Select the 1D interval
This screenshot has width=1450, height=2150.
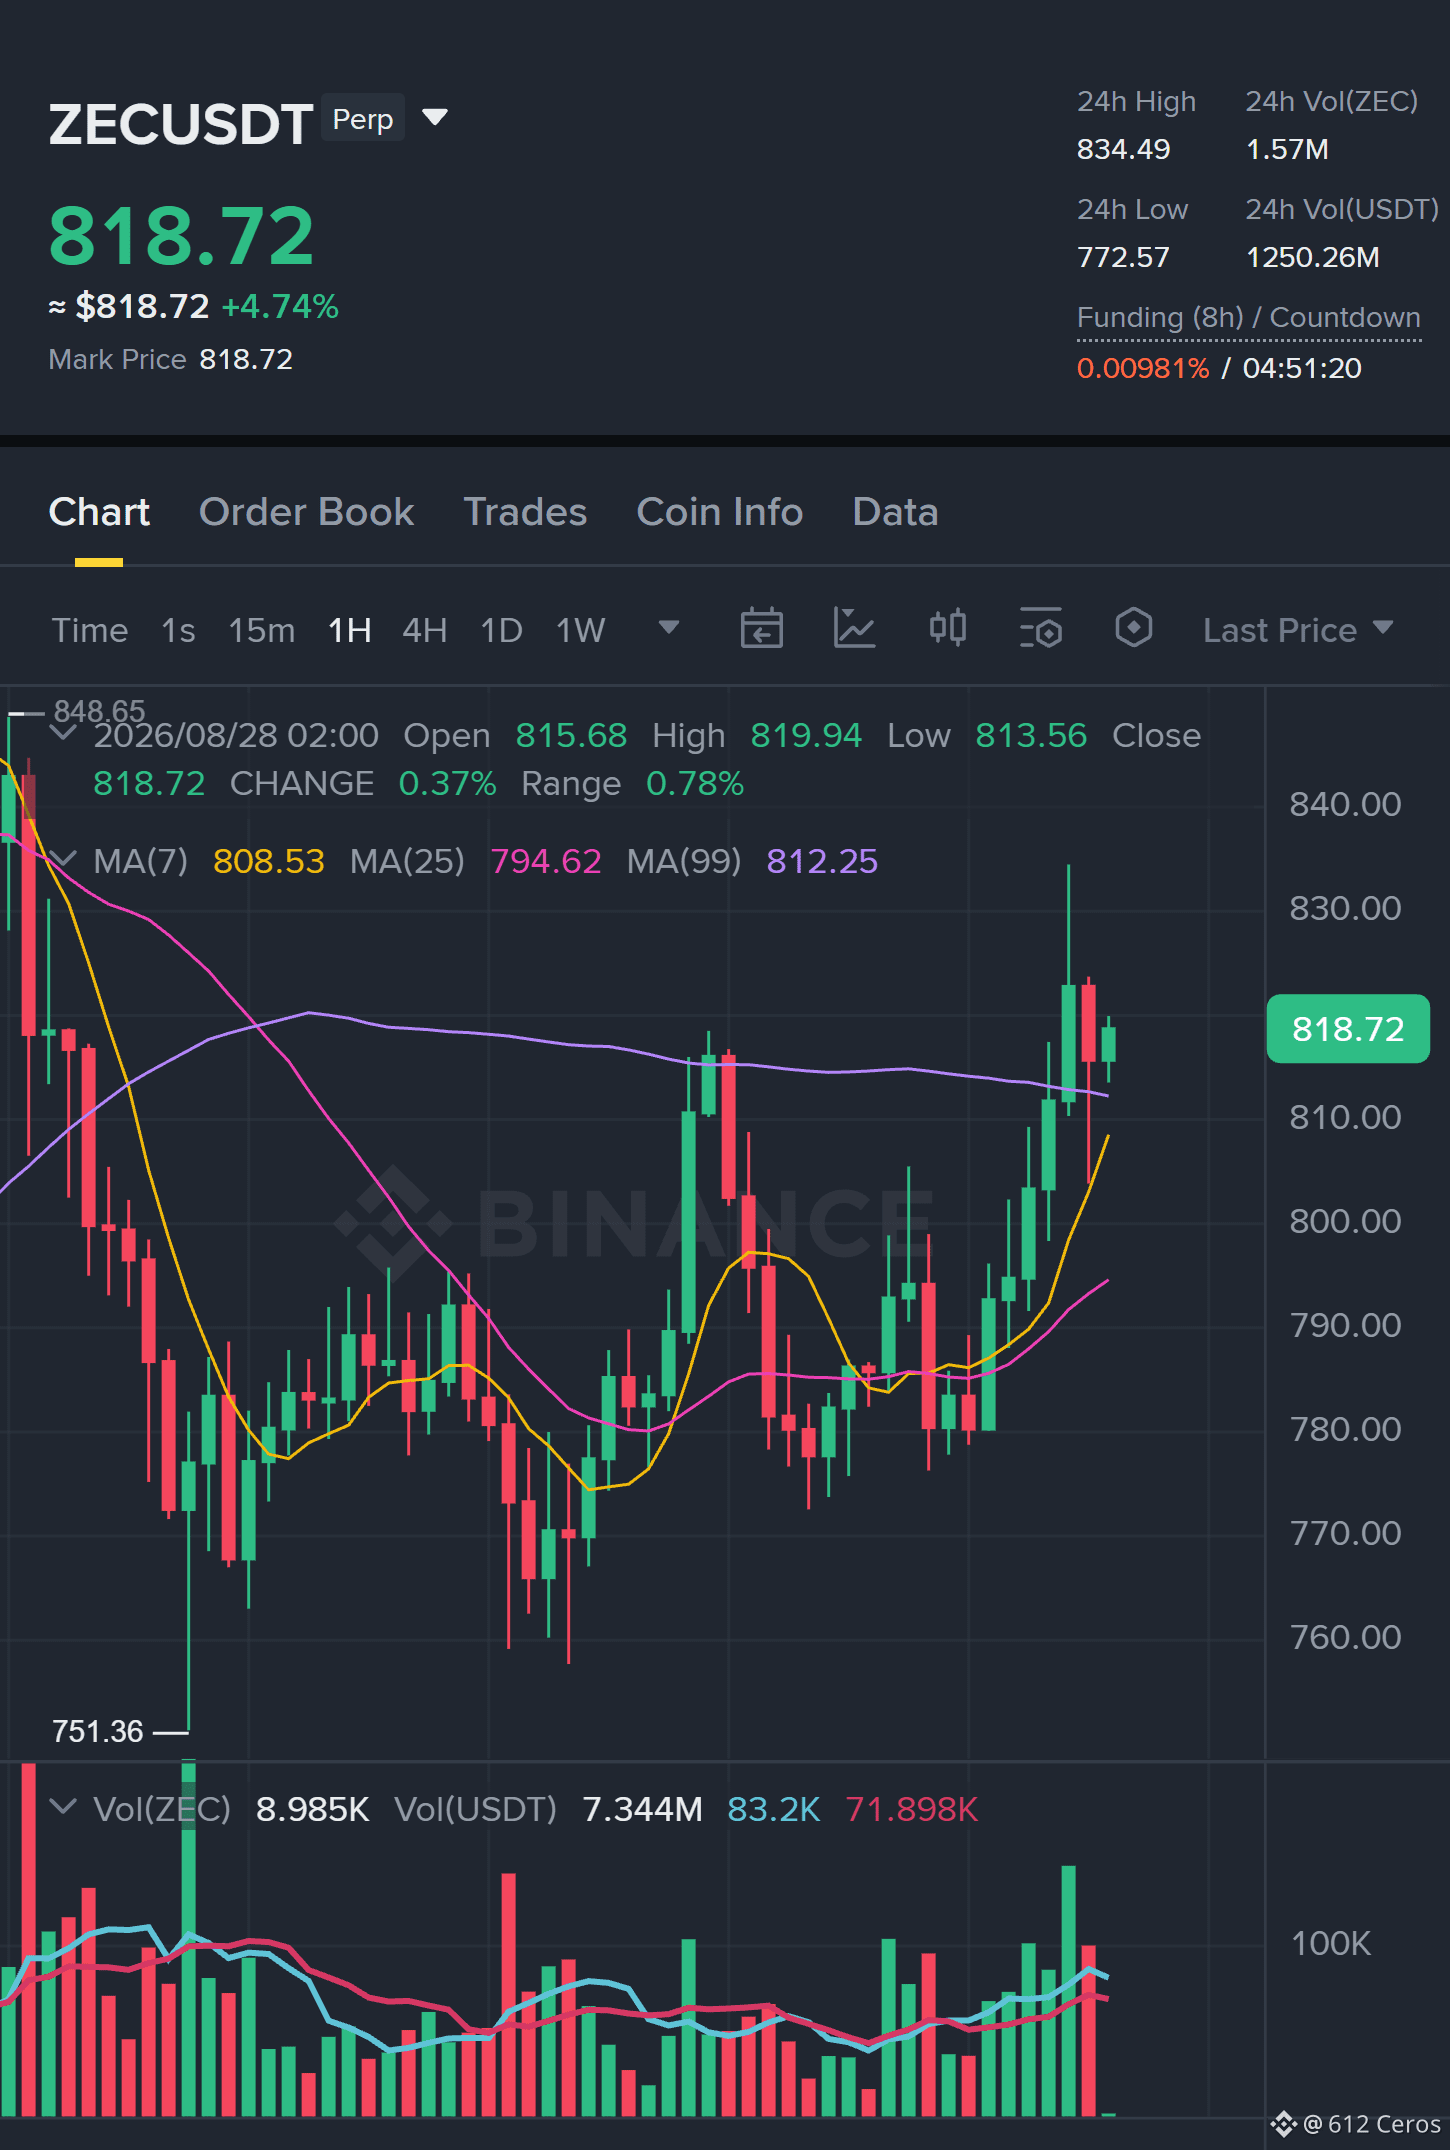coord(502,630)
